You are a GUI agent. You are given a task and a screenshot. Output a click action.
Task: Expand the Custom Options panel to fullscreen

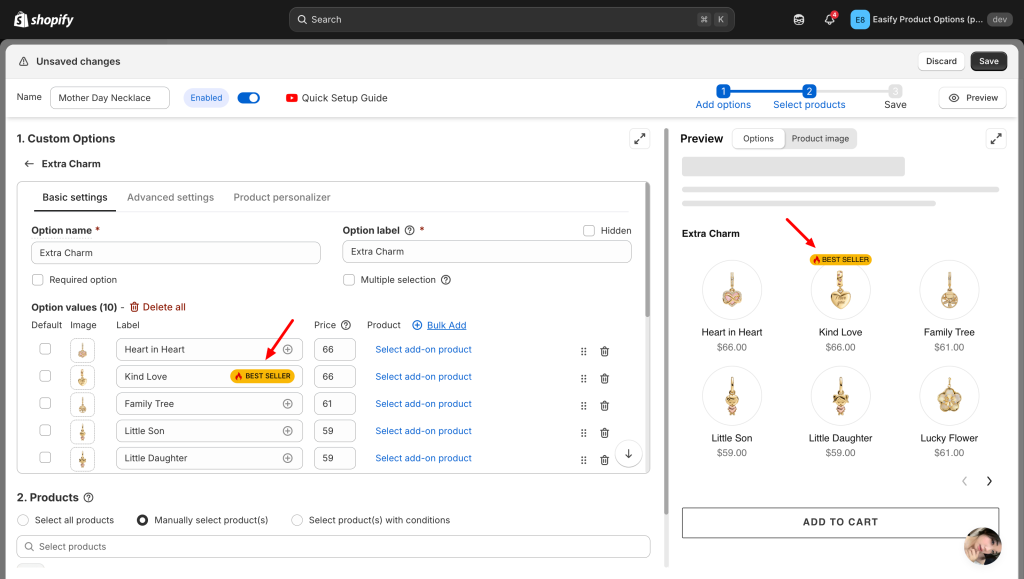click(x=639, y=139)
